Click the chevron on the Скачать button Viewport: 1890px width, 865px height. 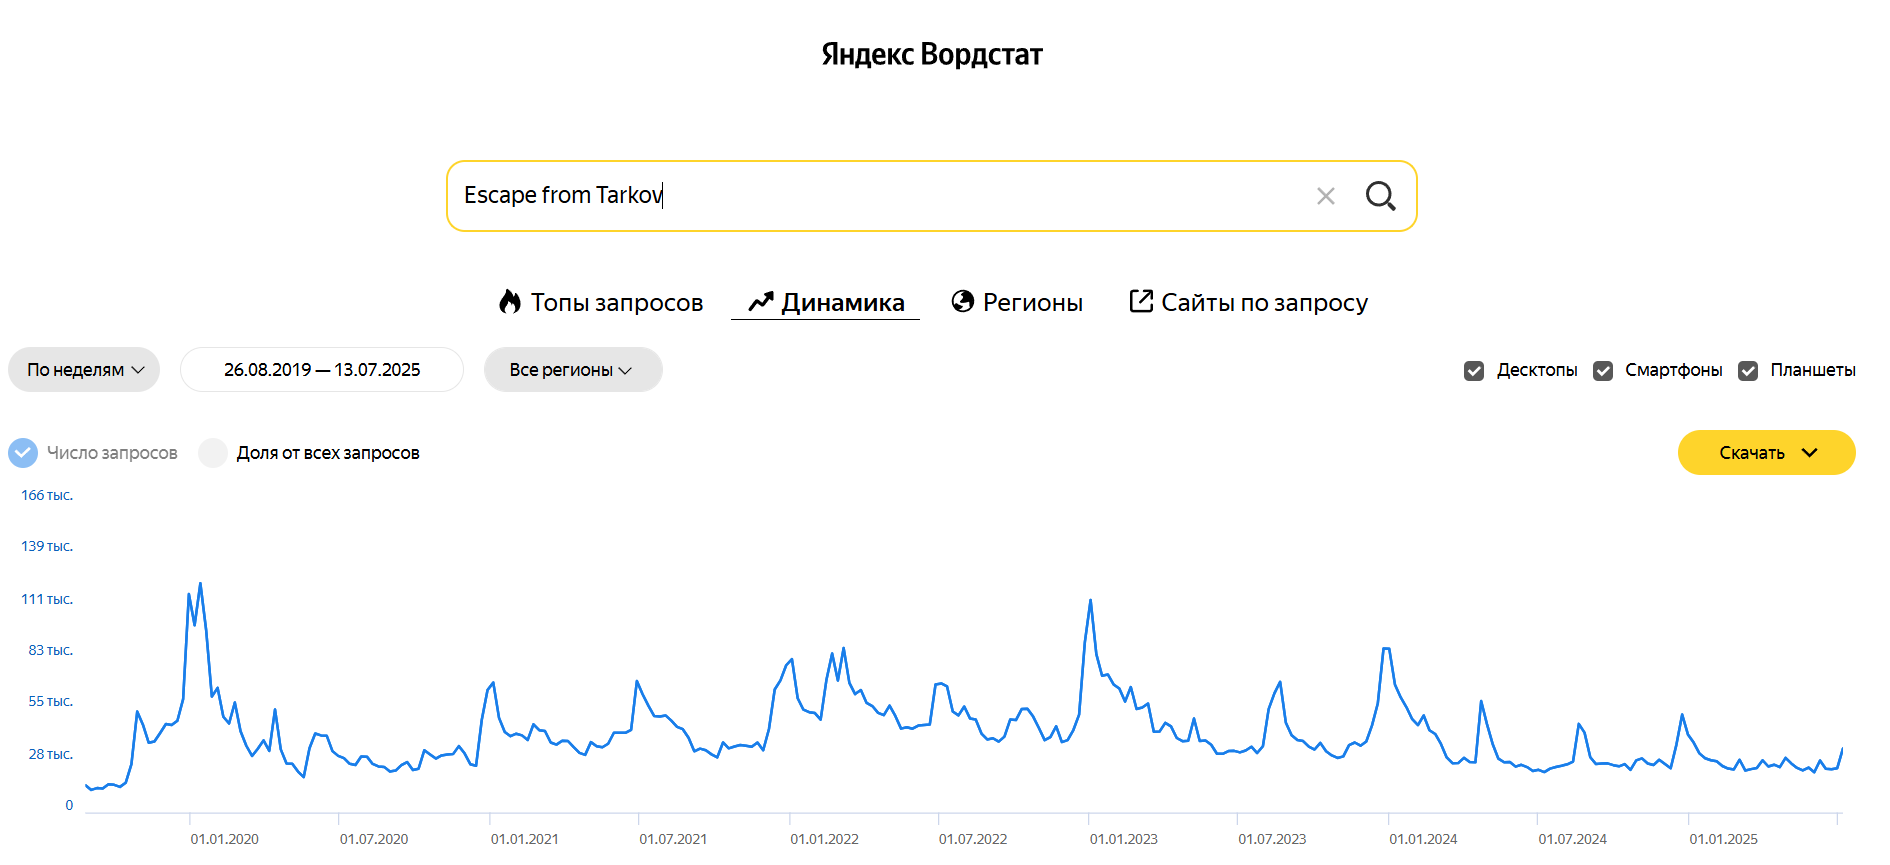coord(1809,453)
